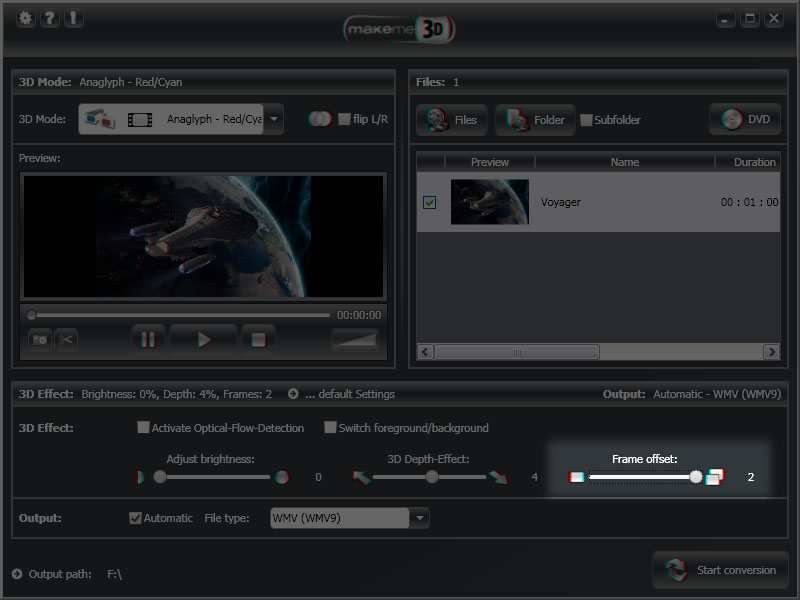Pause the preview playback

[x=148, y=340]
